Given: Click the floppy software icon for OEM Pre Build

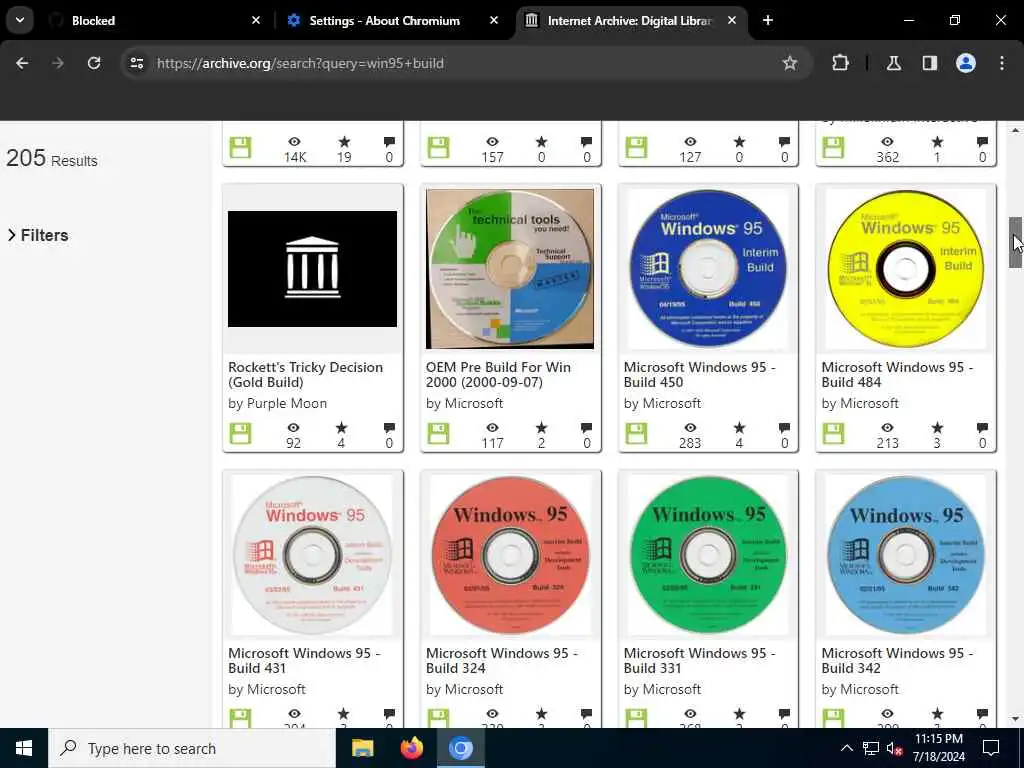Looking at the screenshot, I should (x=438, y=434).
